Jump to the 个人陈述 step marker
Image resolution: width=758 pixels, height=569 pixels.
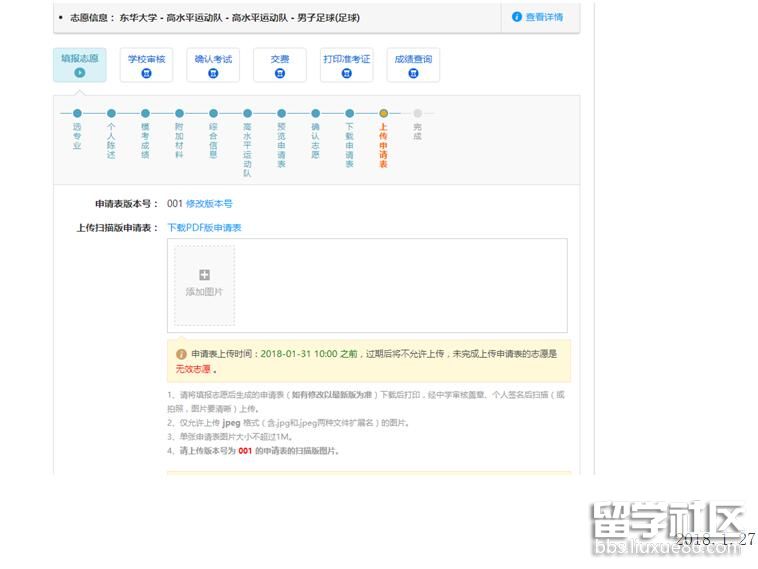[x=111, y=114]
